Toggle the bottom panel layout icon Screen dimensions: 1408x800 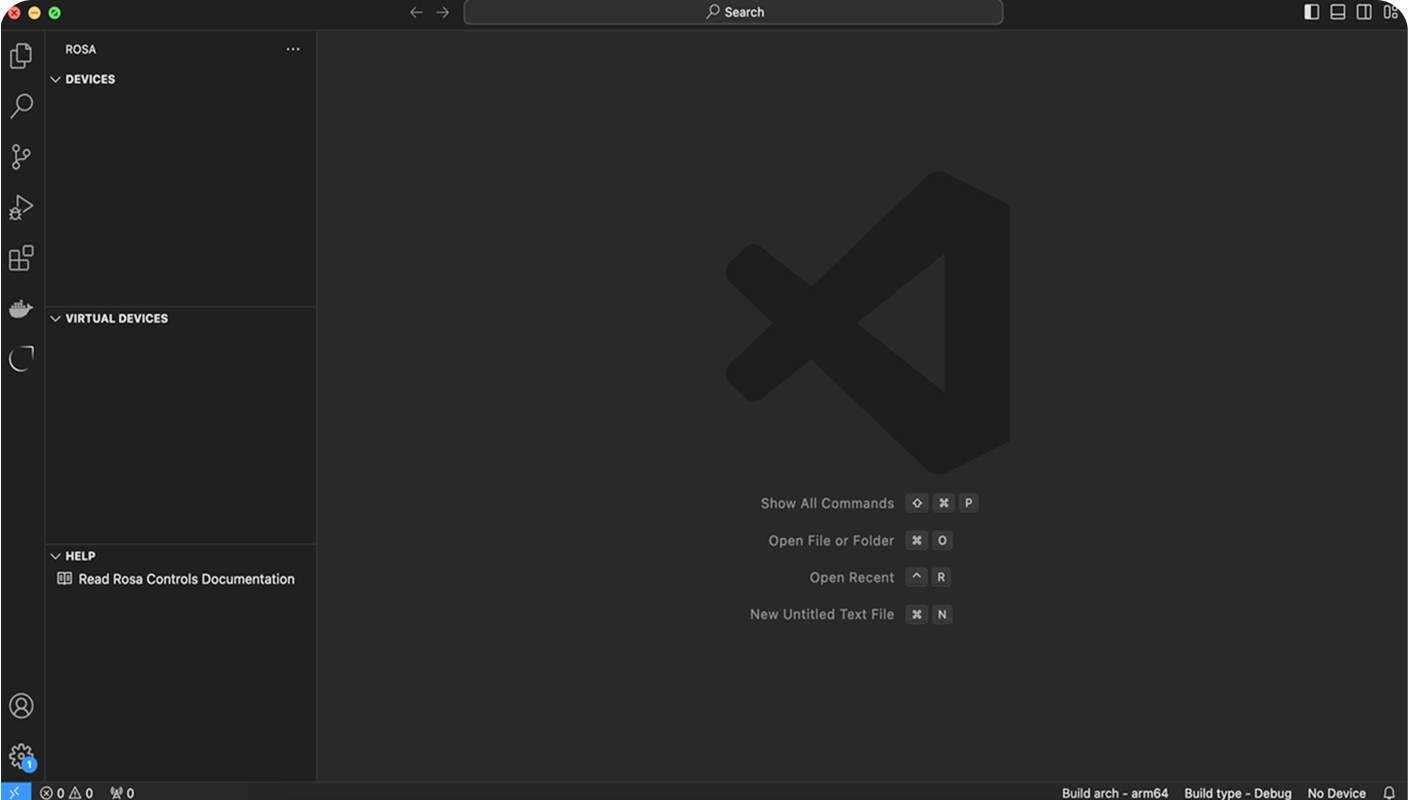[1338, 12]
